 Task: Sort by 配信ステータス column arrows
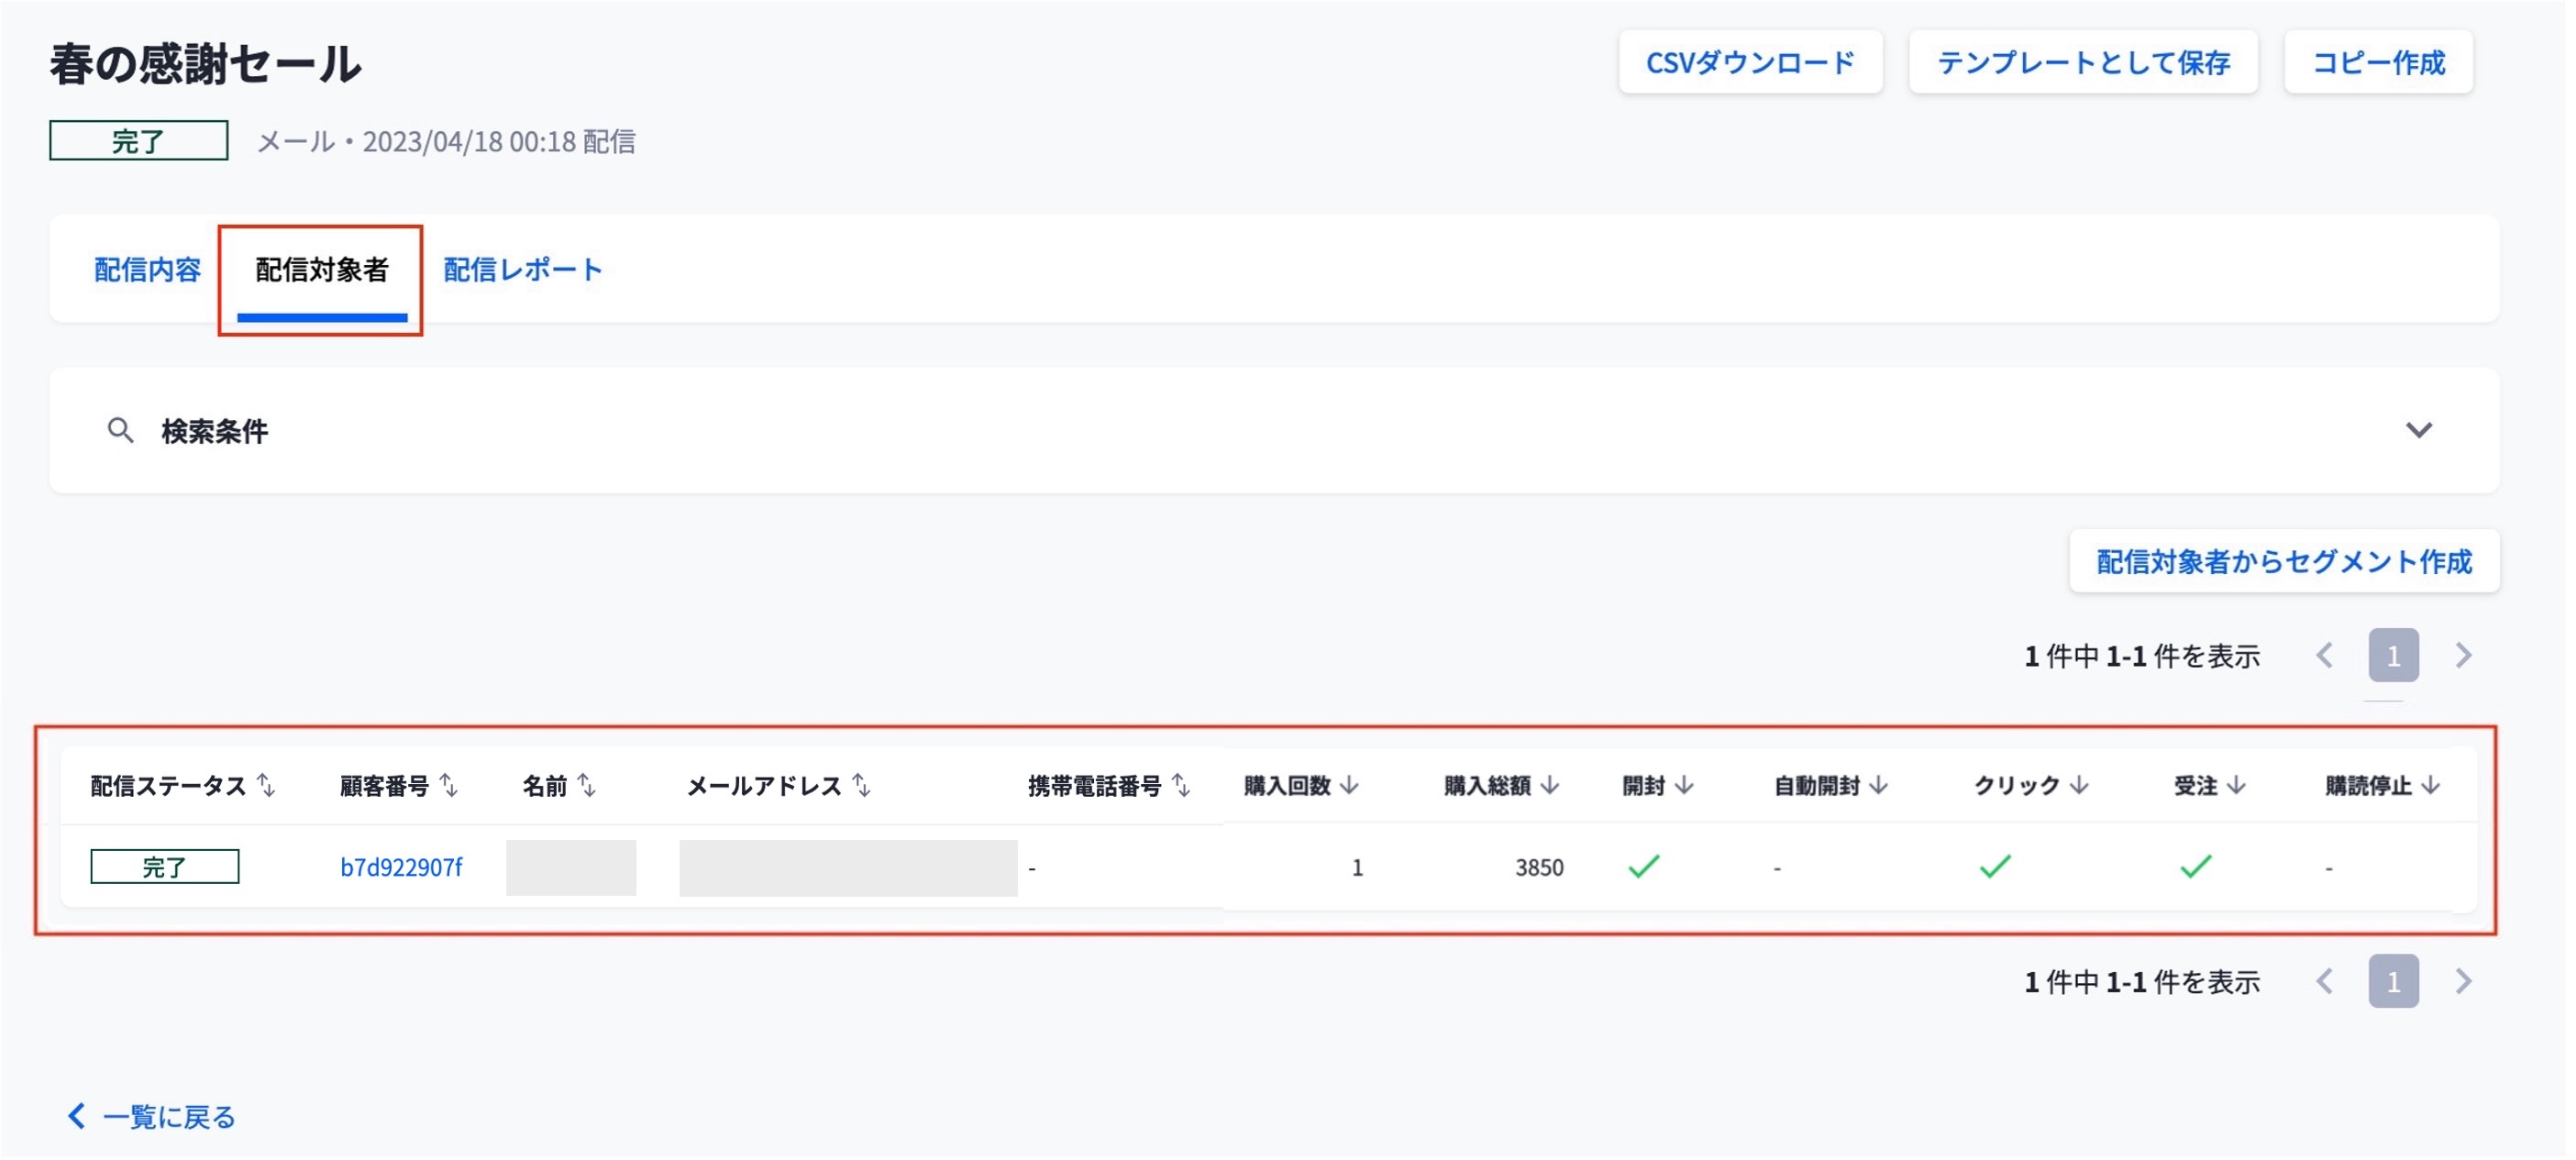coord(266,786)
